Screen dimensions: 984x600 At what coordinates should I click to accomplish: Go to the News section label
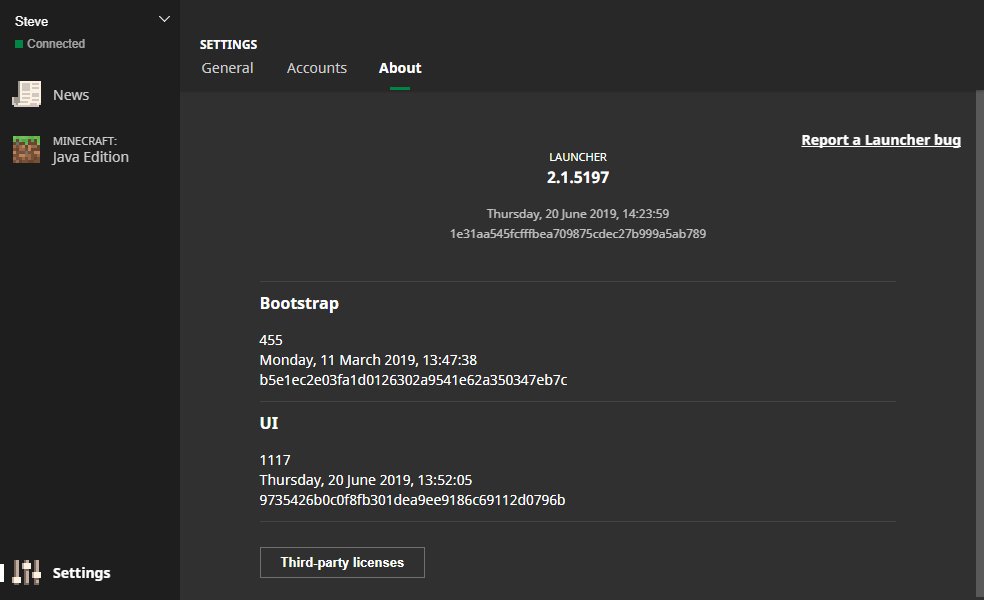click(x=71, y=95)
